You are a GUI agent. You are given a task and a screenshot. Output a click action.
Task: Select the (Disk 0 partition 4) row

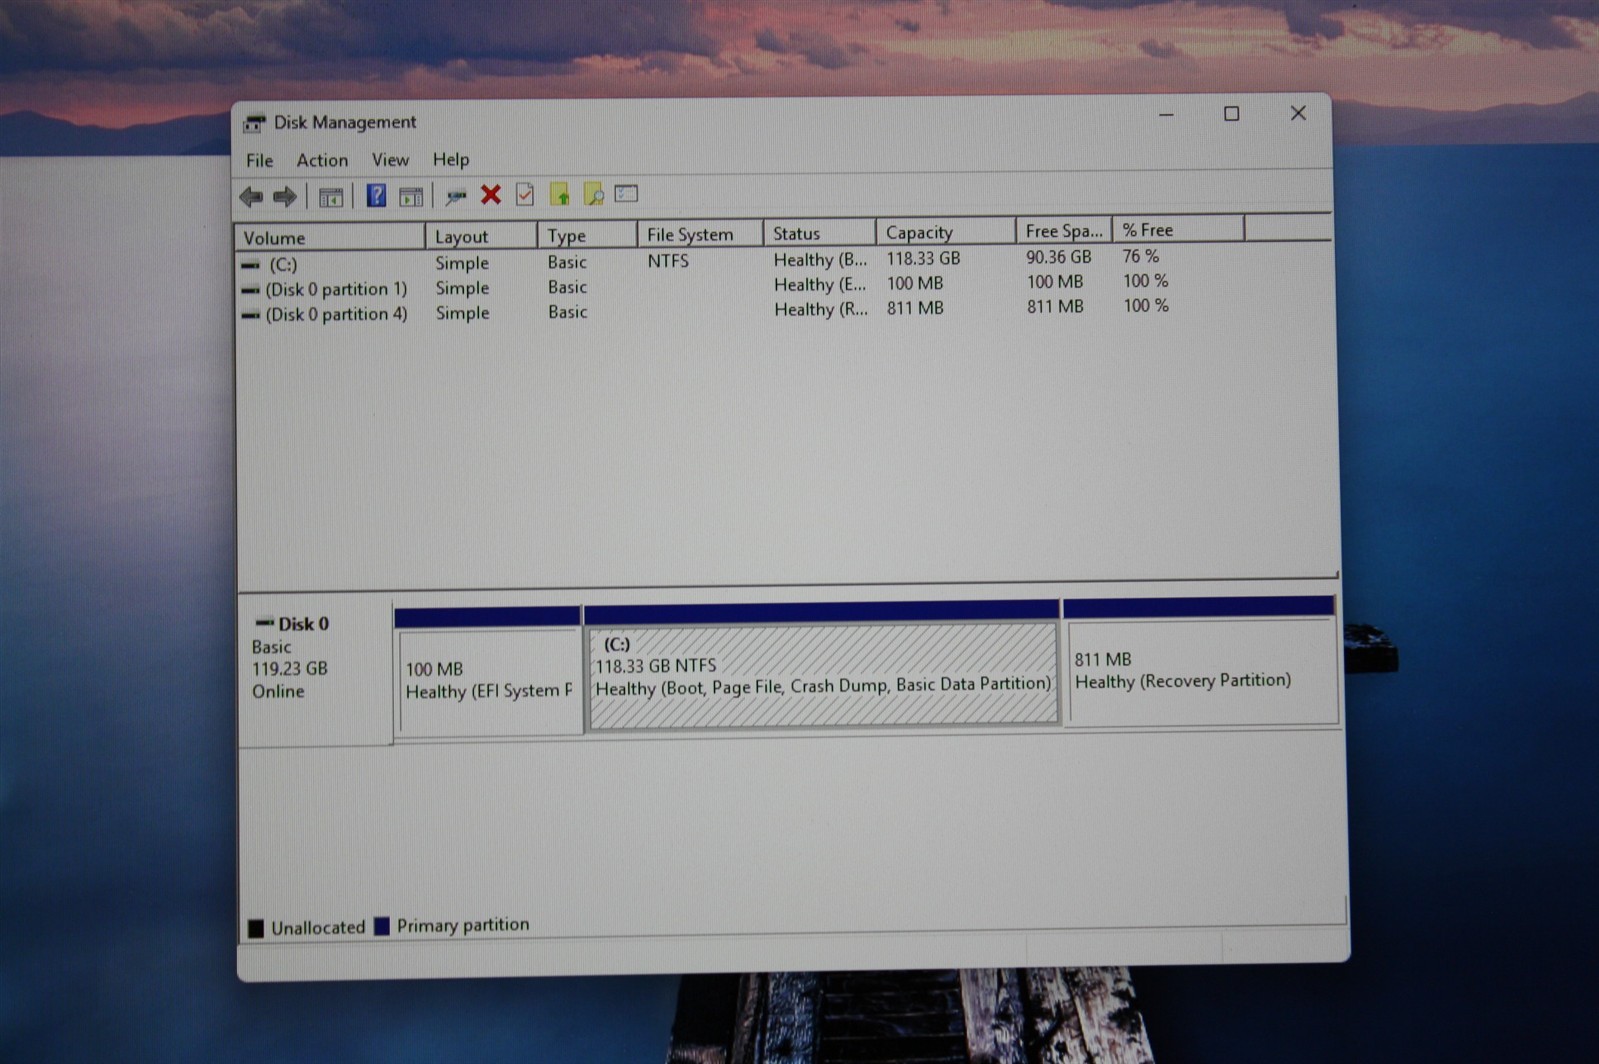[705, 311]
